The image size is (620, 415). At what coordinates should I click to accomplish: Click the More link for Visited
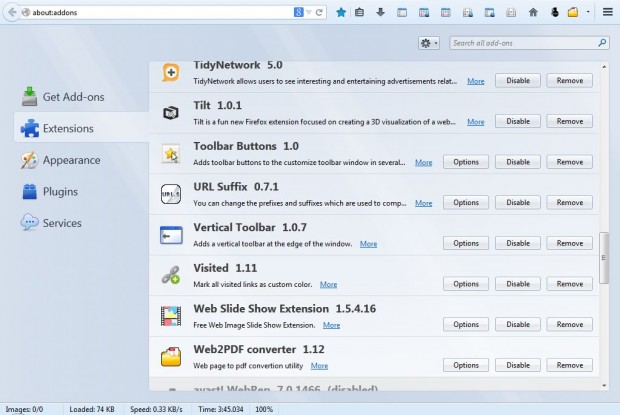pyautogui.click(x=328, y=284)
